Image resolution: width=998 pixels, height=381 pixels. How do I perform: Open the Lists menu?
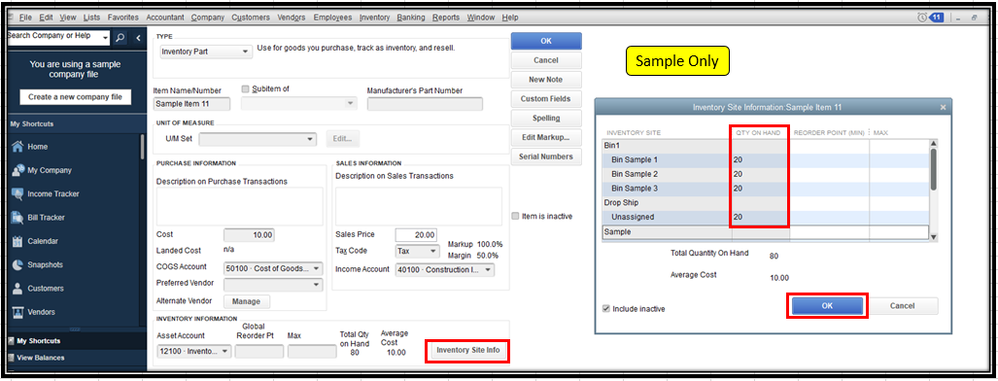pyautogui.click(x=92, y=17)
